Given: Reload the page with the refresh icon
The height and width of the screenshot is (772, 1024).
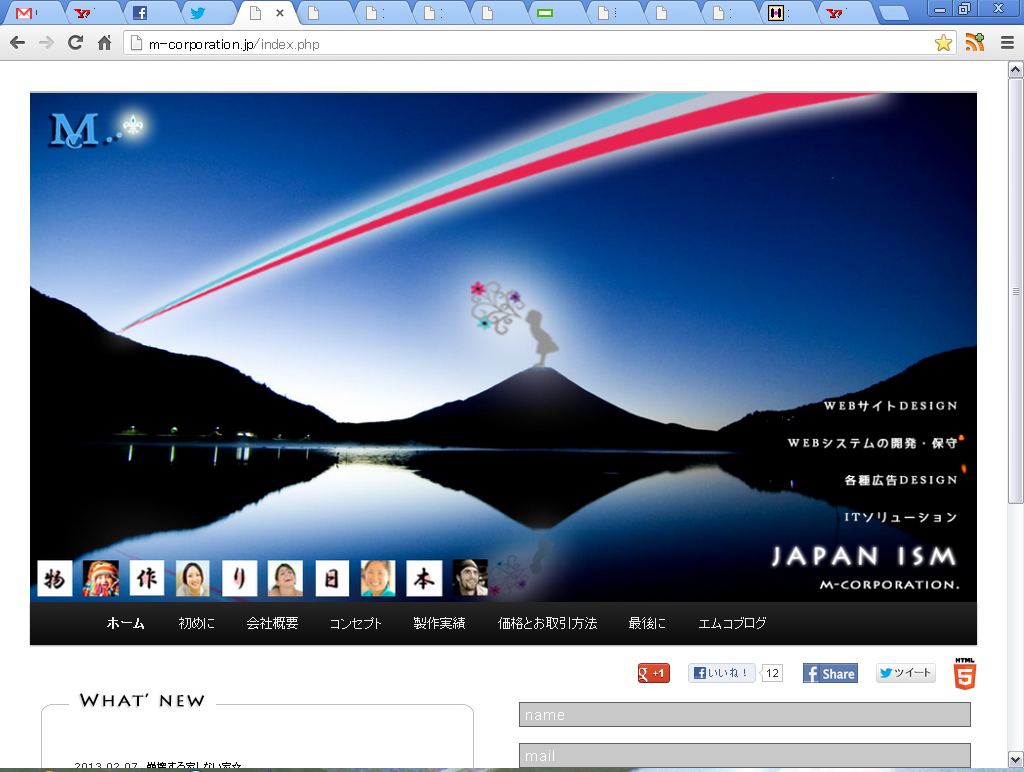Looking at the screenshot, I should [x=75, y=43].
